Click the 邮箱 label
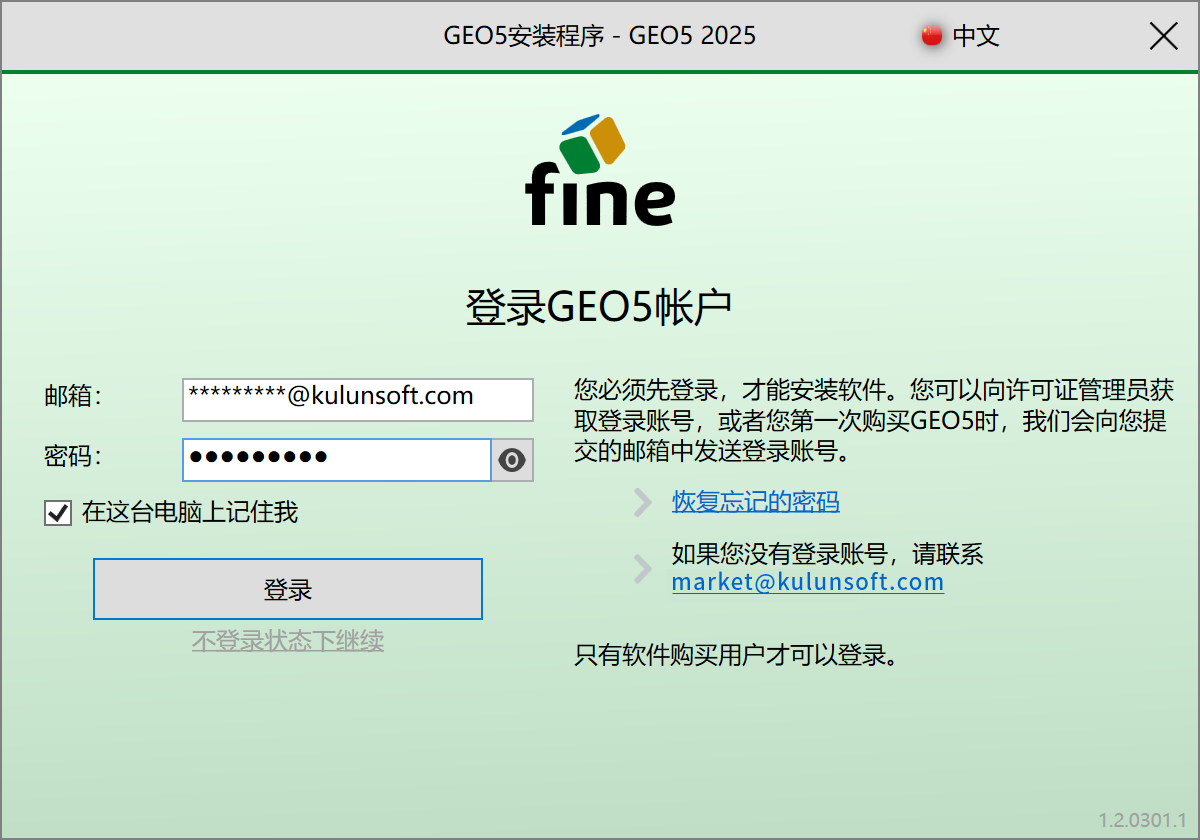 (x=73, y=397)
